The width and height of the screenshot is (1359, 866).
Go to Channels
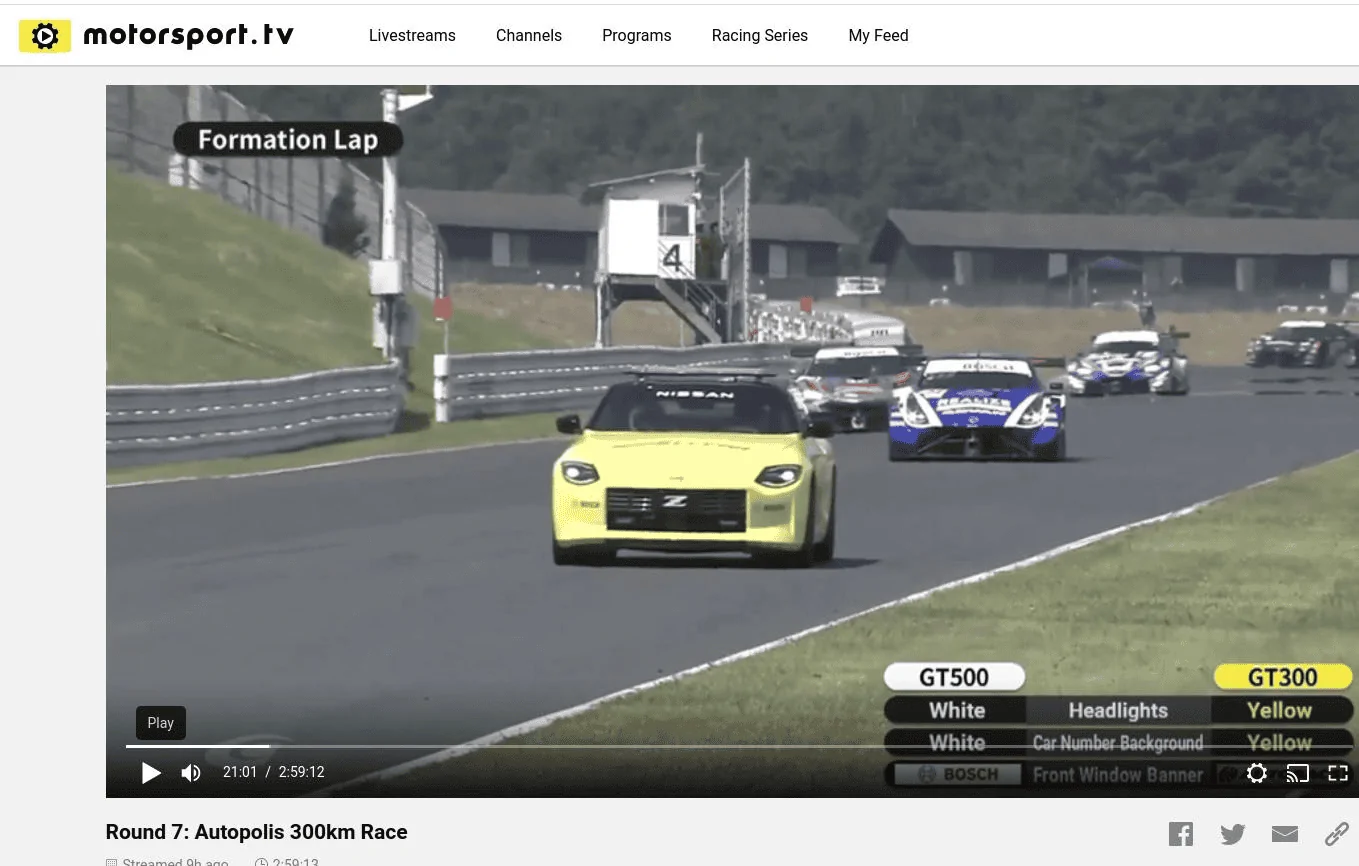pyautogui.click(x=529, y=36)
